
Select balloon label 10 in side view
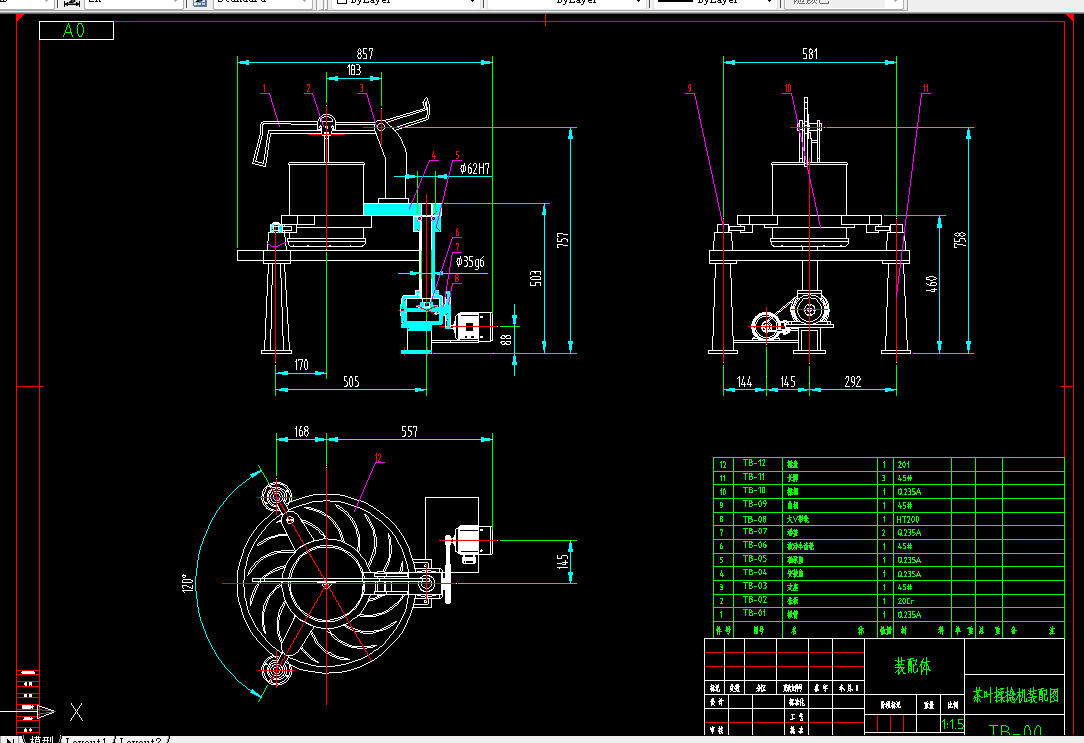787,88
